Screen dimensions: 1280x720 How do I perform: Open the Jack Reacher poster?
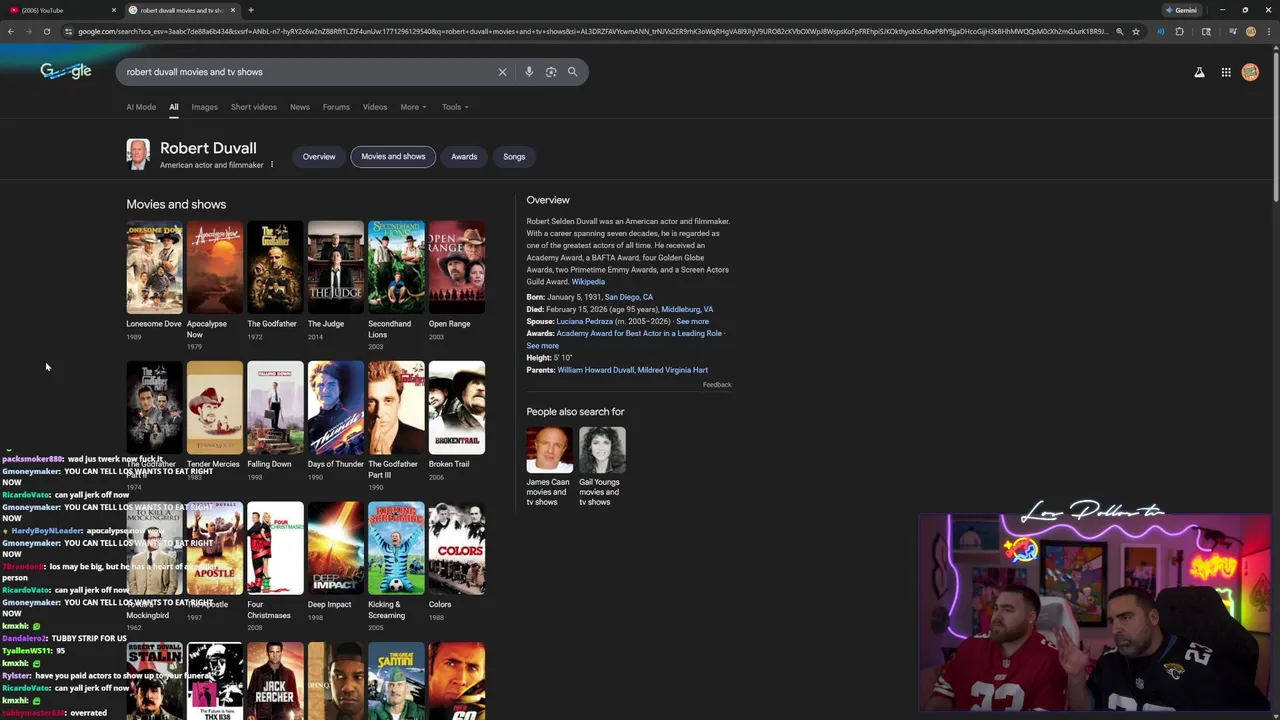(275, 681)
